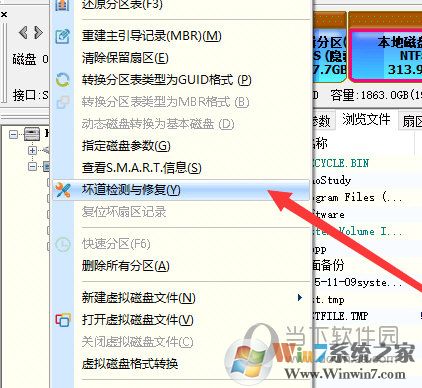The image size is (422, 388).
Task: Select the TFILE.TMP file row
Action: (x=340, y=316)
